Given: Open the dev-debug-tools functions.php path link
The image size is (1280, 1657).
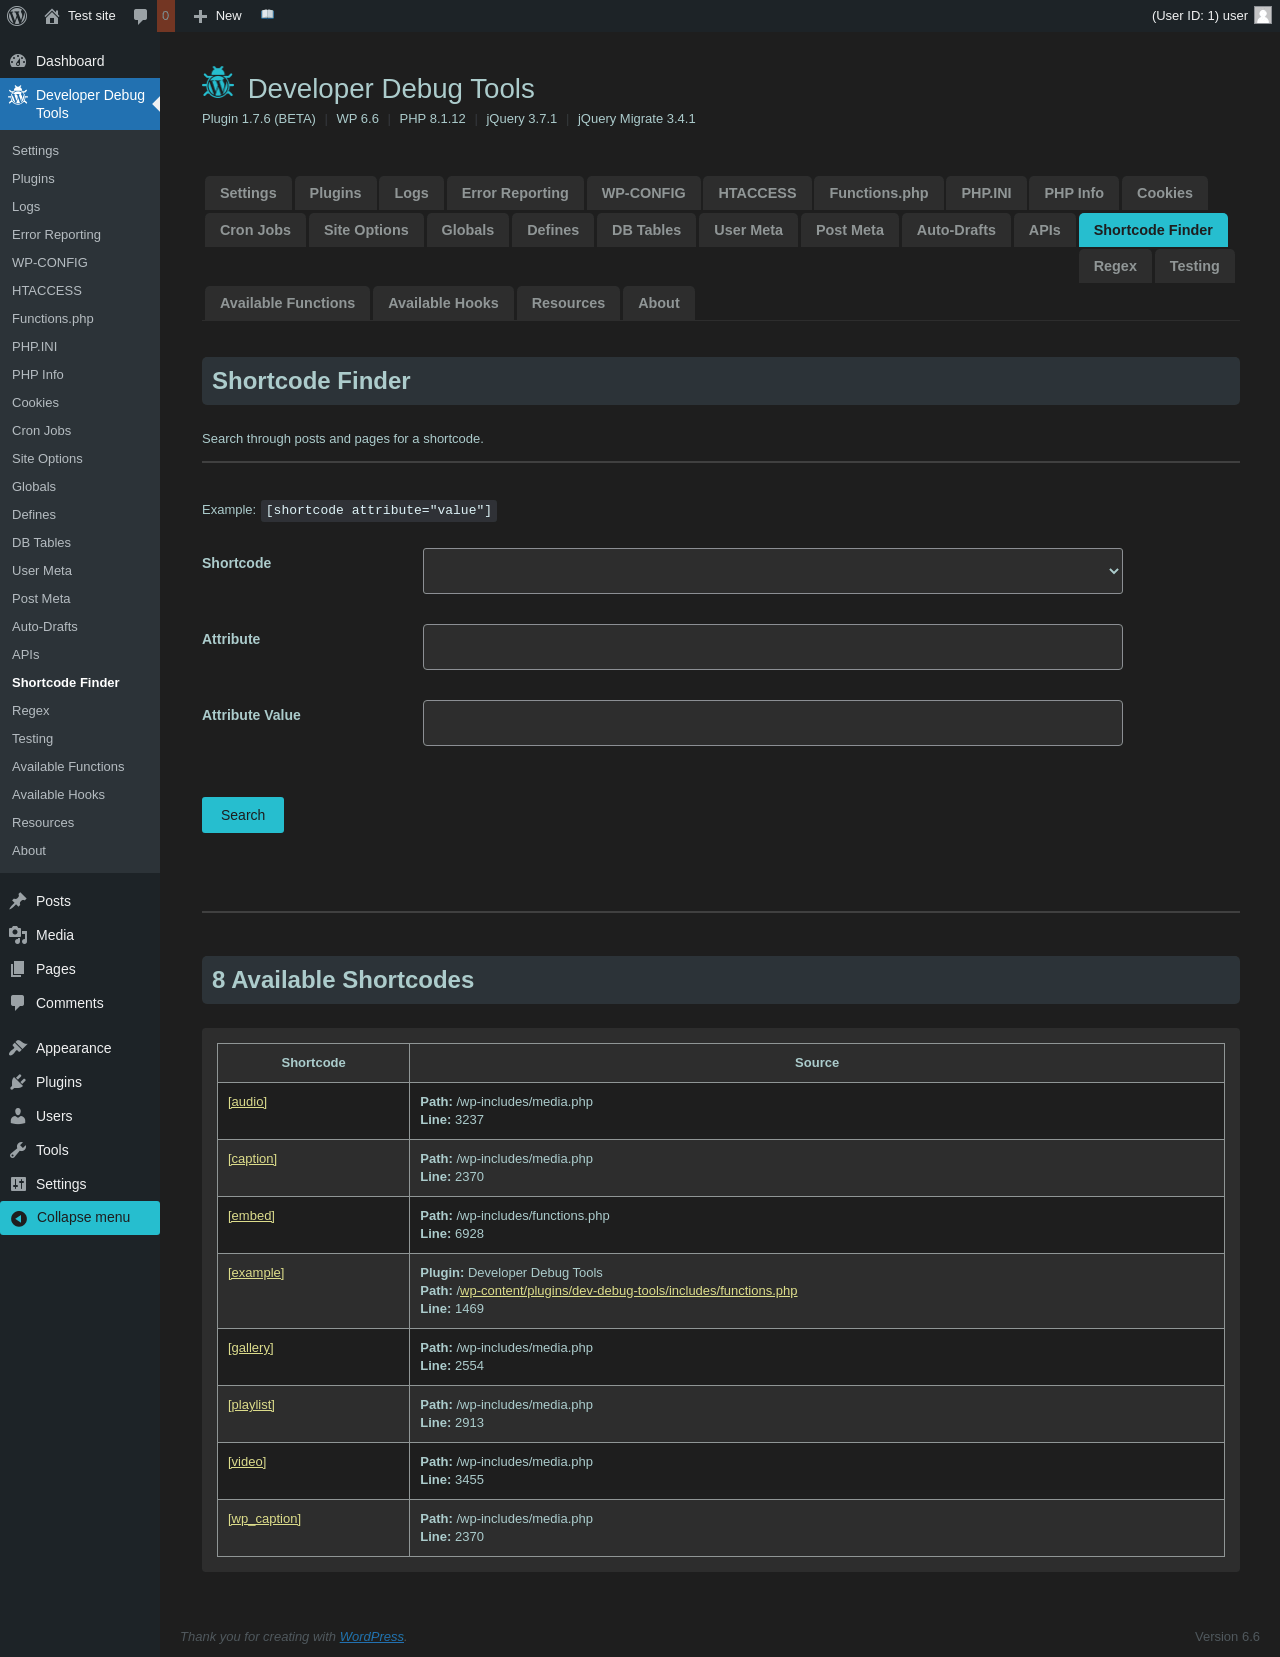Looking at the screenshot, I should coord(627,1291).
